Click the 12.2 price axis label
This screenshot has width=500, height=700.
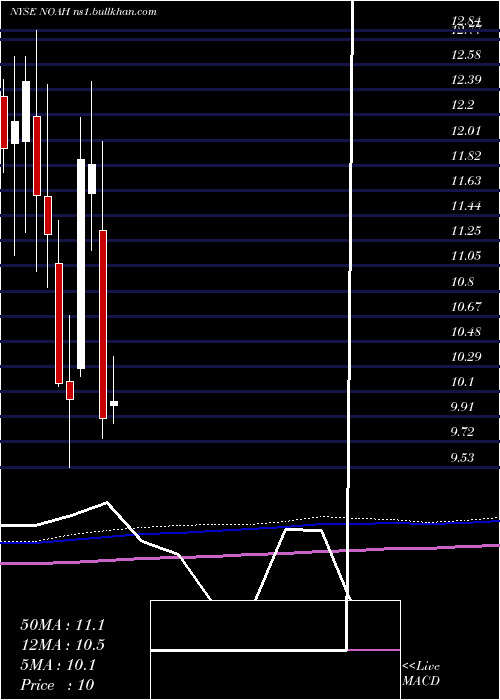(x=463, y=106)
